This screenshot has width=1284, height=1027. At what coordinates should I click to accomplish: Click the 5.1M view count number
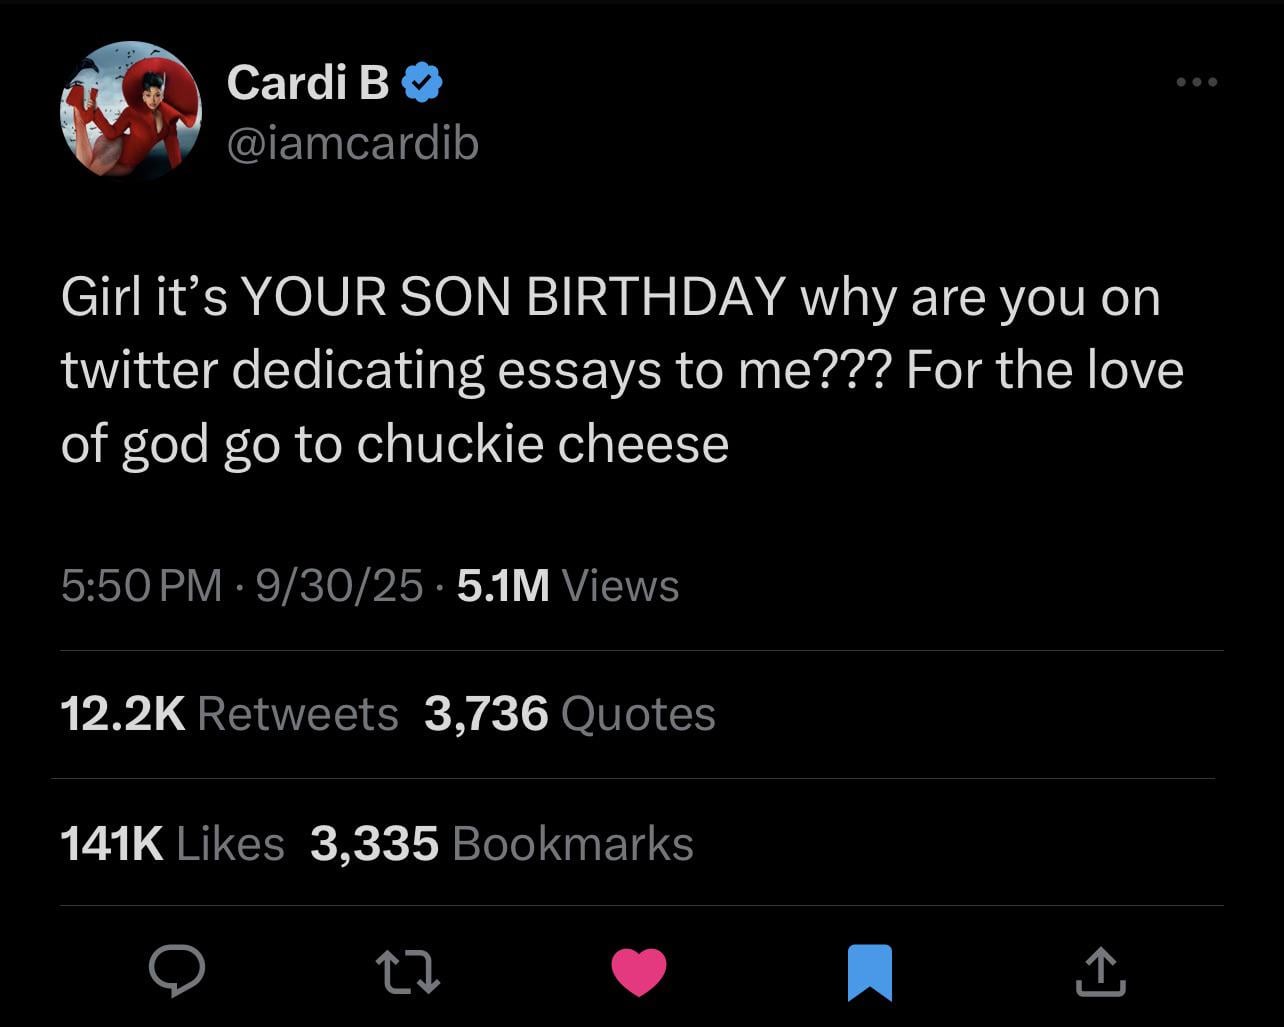[x=503, y=585]
